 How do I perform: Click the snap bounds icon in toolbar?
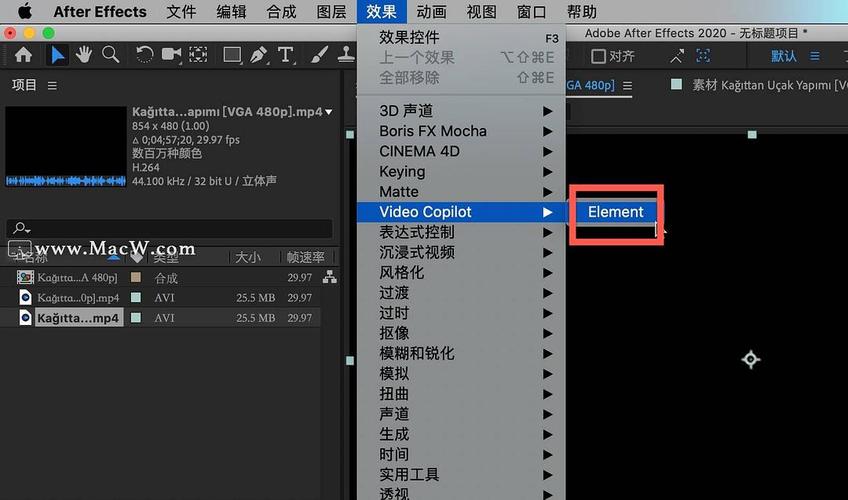703,55
